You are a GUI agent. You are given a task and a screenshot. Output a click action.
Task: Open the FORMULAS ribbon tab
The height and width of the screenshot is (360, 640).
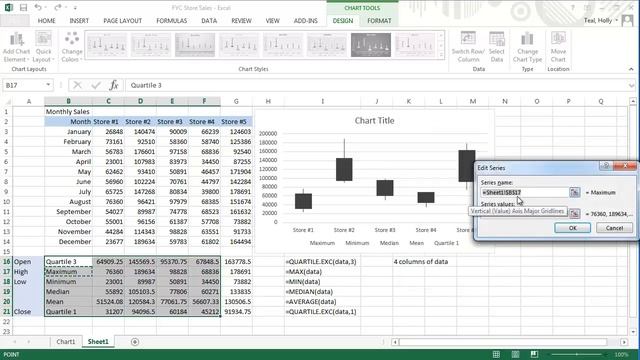pyautogui.click(x=171, y=20)
